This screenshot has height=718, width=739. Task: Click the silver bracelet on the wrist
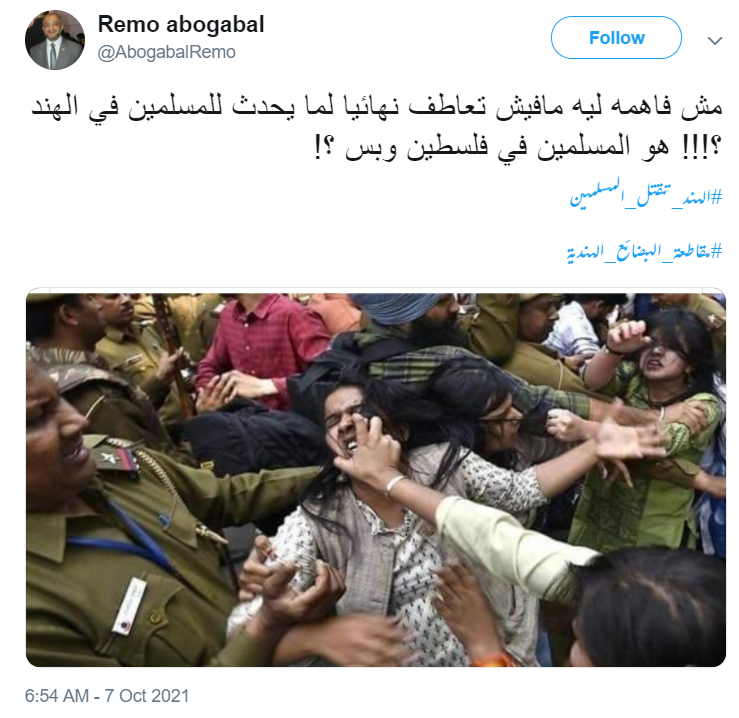click(393, 485)
